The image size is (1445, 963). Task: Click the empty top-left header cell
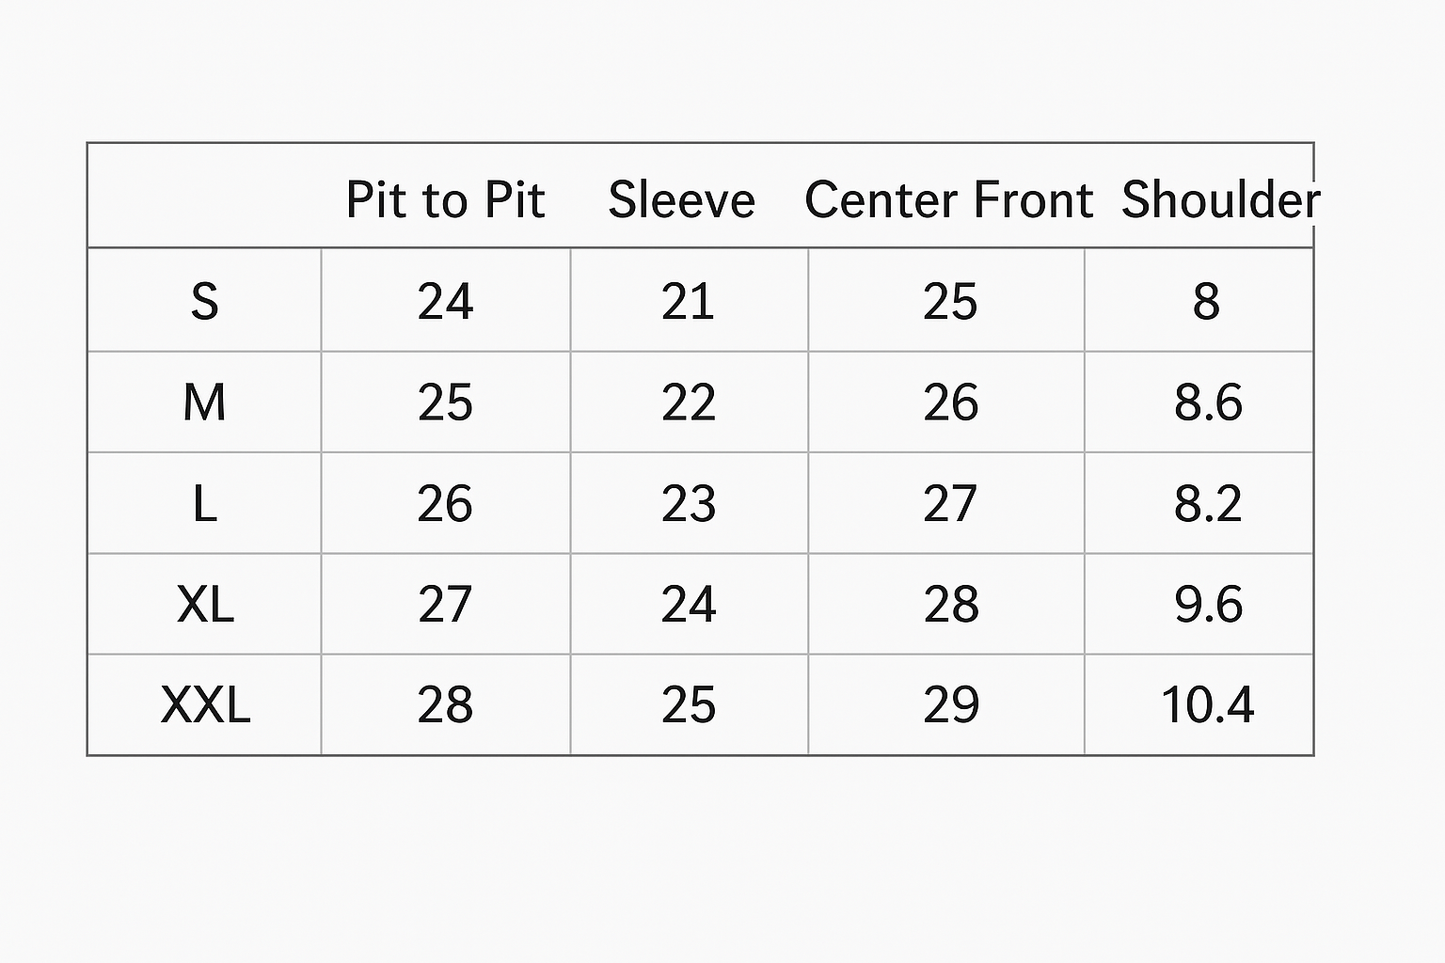click(204, 196)
